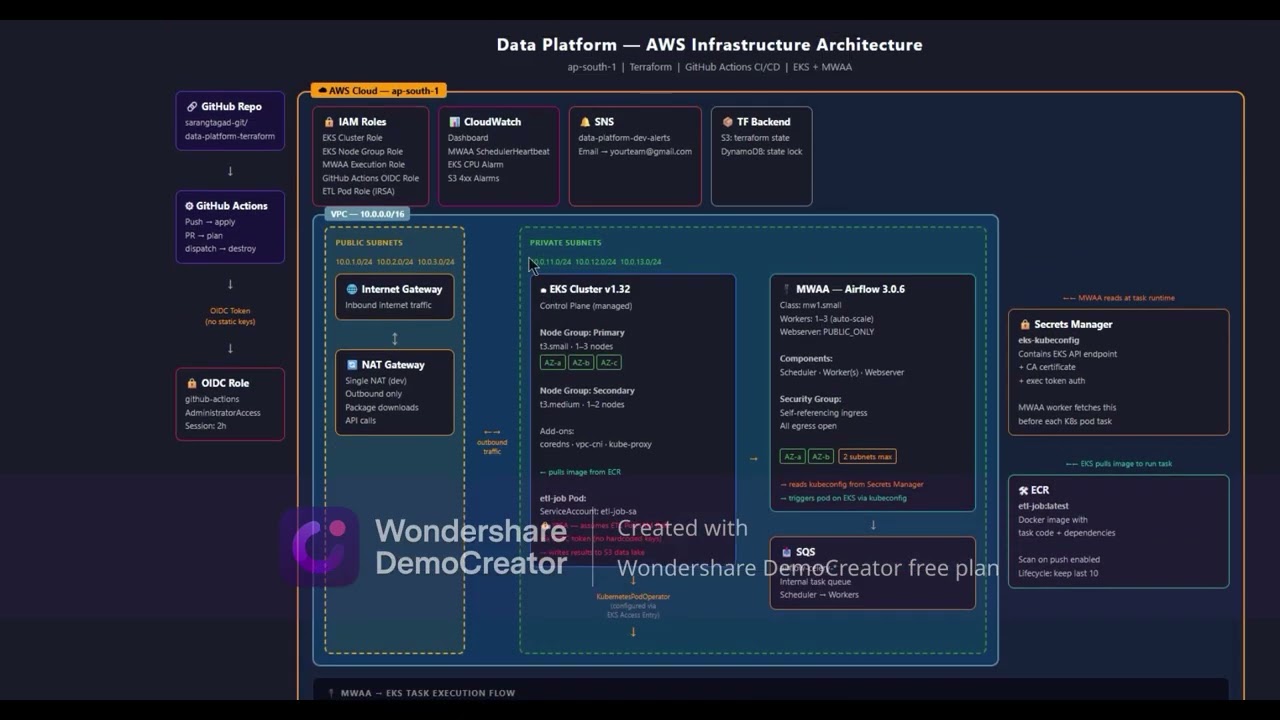Click the diagram title 'Data Platform — AWS Infrastructure Architecture'
This screenshot has width=1280, height=720.
709,45
